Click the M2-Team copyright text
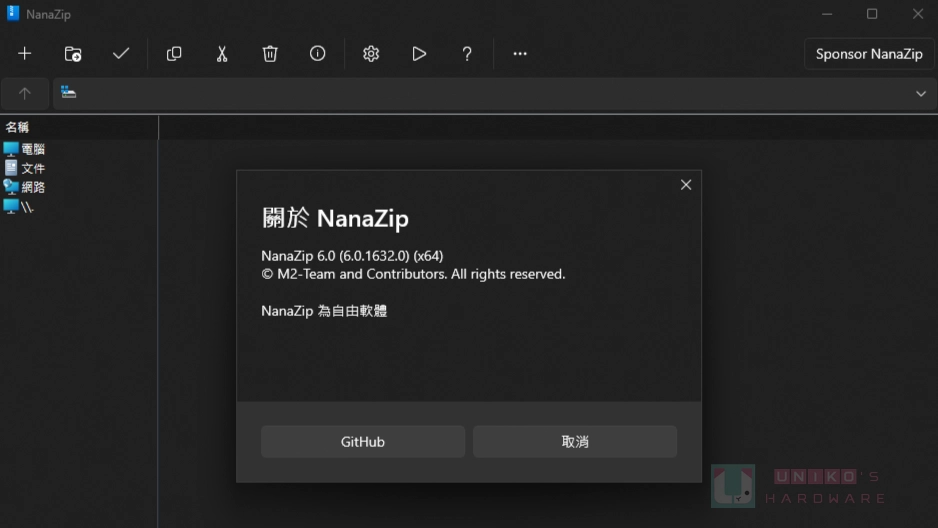This screenshot has height=528, width=938. click(413, 274)
